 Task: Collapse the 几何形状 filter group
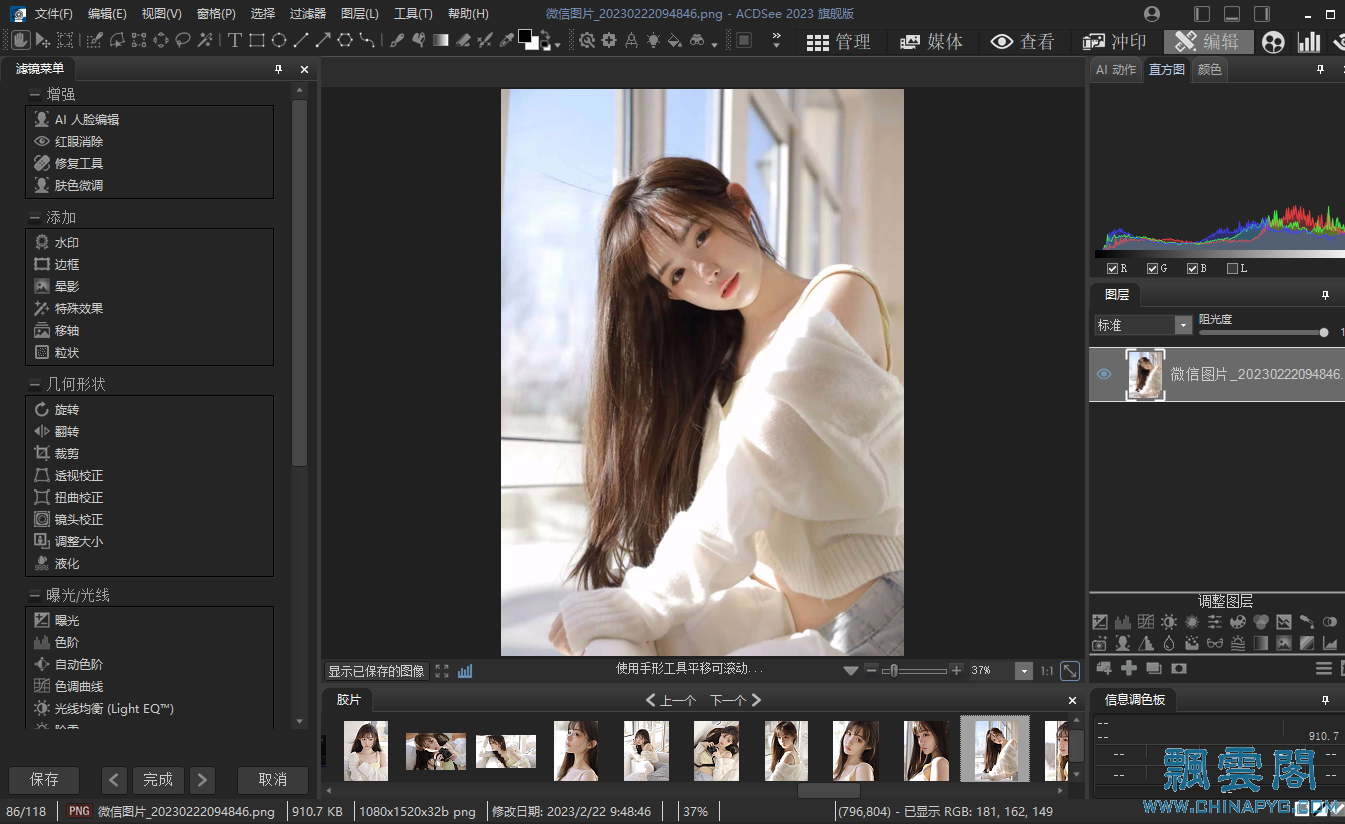35,384
